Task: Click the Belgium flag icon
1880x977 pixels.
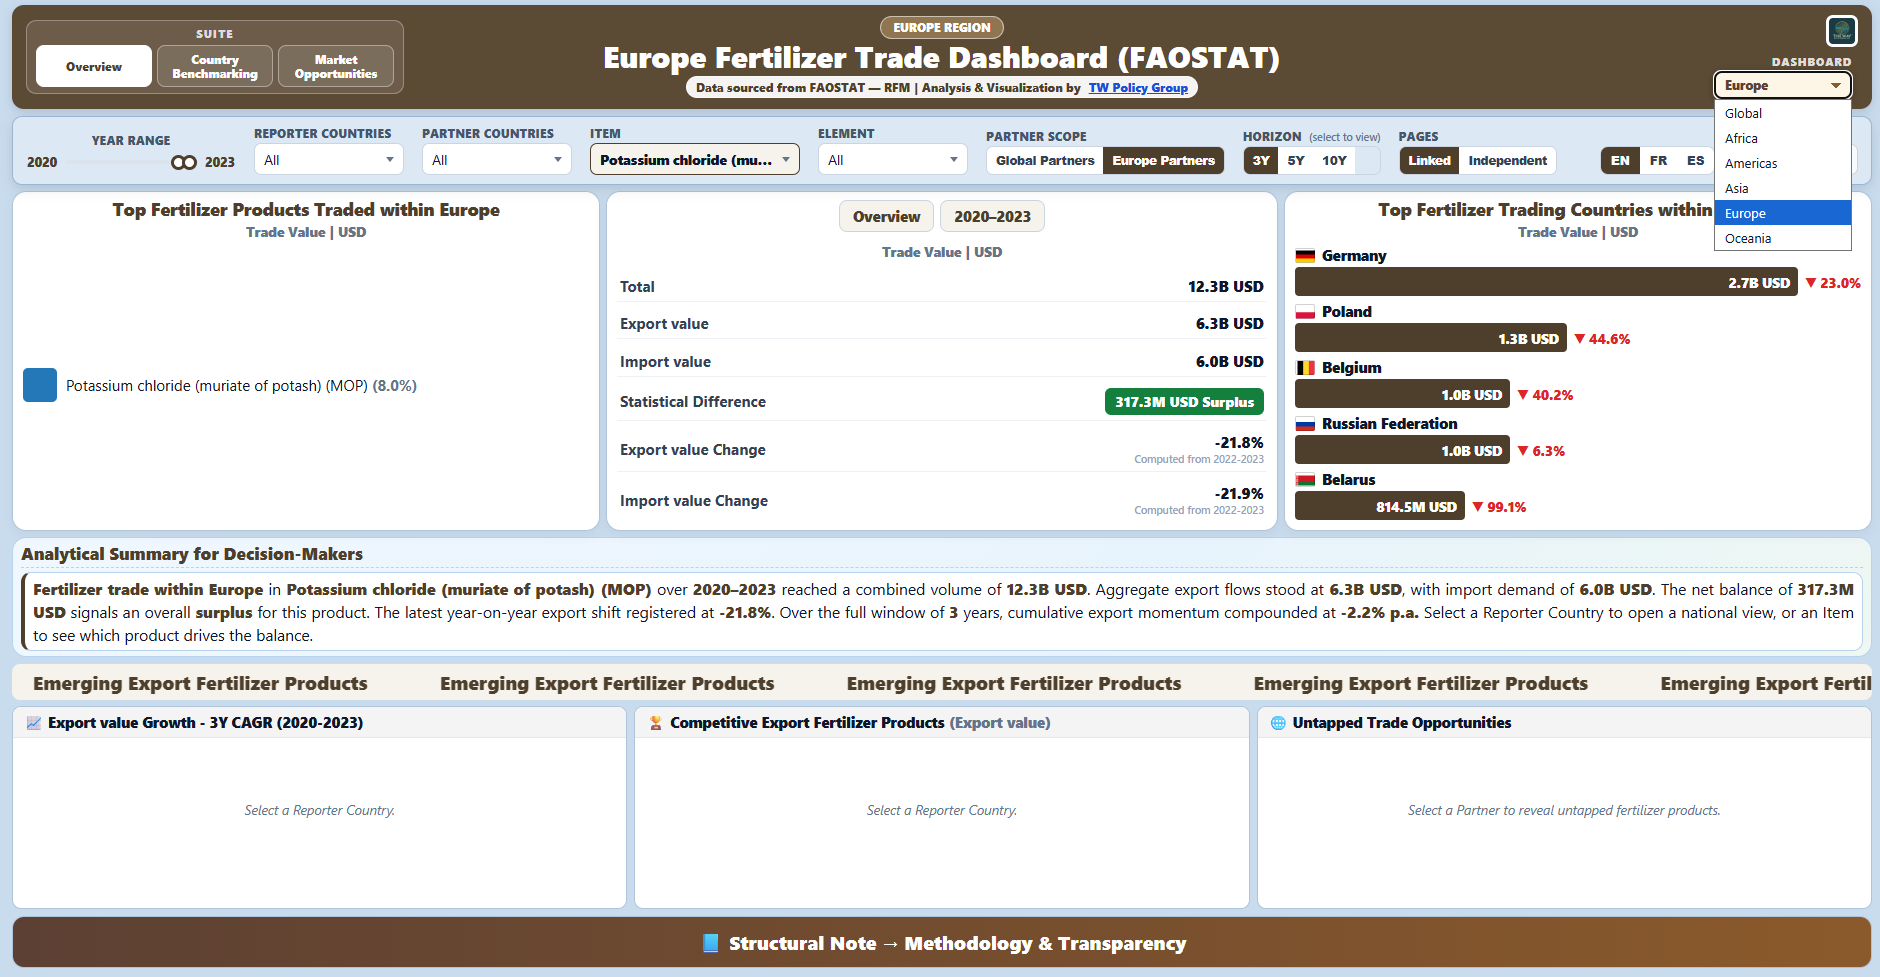Action: click(x=1305, y=368)
